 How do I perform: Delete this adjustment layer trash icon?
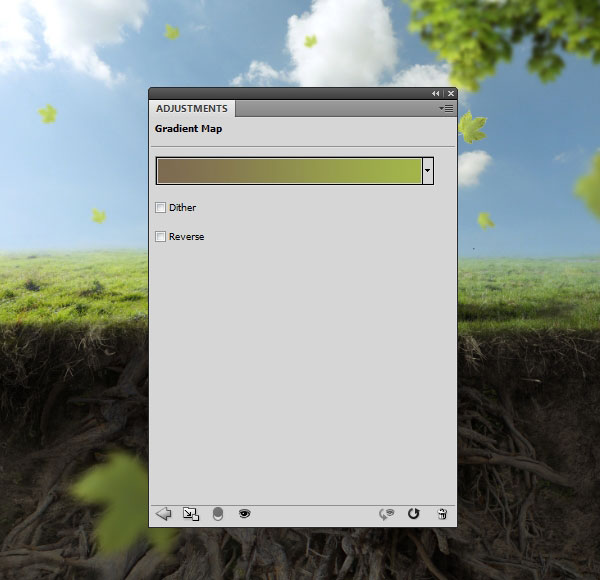click(x=442, y=514)
